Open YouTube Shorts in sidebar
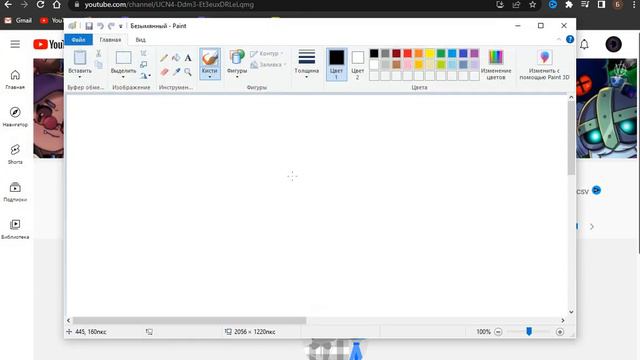This screenshot has width=640, height=360. pyautogui.click(x=15, y=154)
